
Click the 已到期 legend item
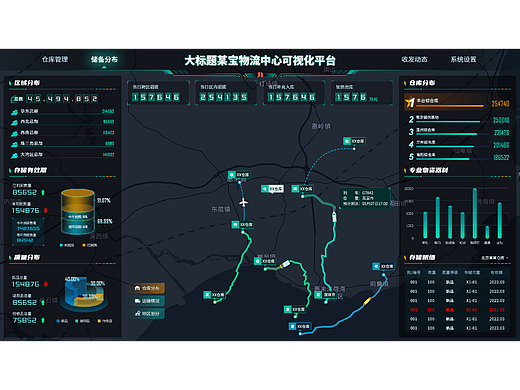pyautogui.click(x=90, y=245)
